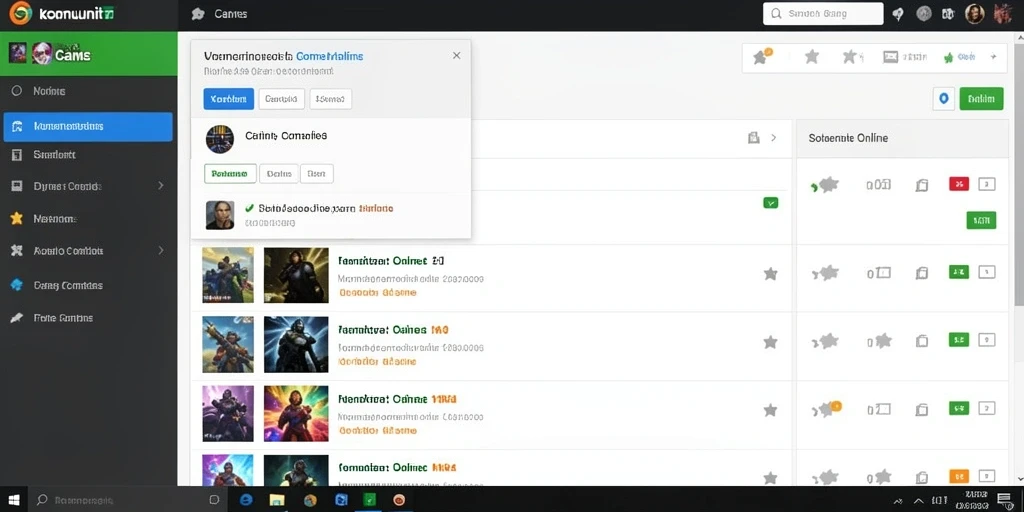This screenshot has width=1024, height=512.
Task: Click the small outlined box beside the orange badge
Action: coord(987,476)
